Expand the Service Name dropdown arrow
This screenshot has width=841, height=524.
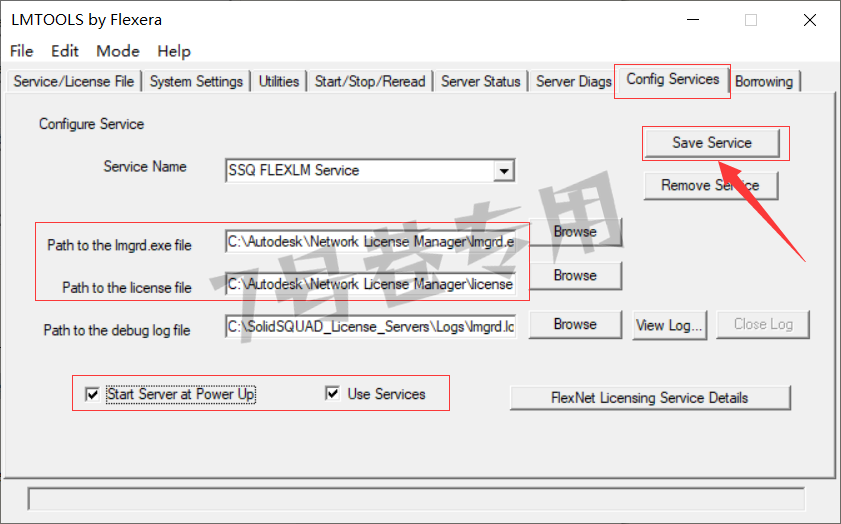coord(504,171)
